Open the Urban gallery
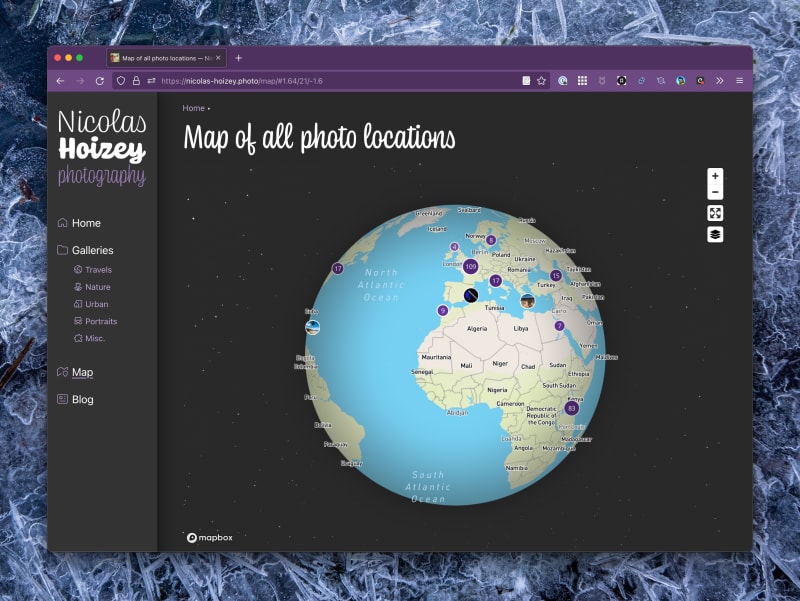Image resolution: width=800 pixels, height=601 pixels. (x=96, y=304)
